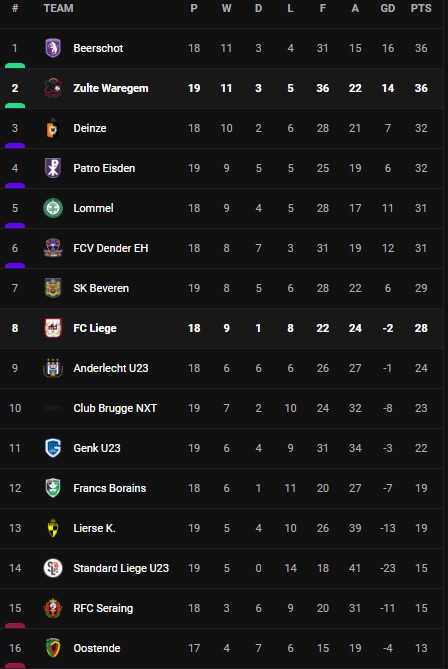This screenshot has height=669, width=448.
Task: Click the TEAM column header
Action: [58, 8]
